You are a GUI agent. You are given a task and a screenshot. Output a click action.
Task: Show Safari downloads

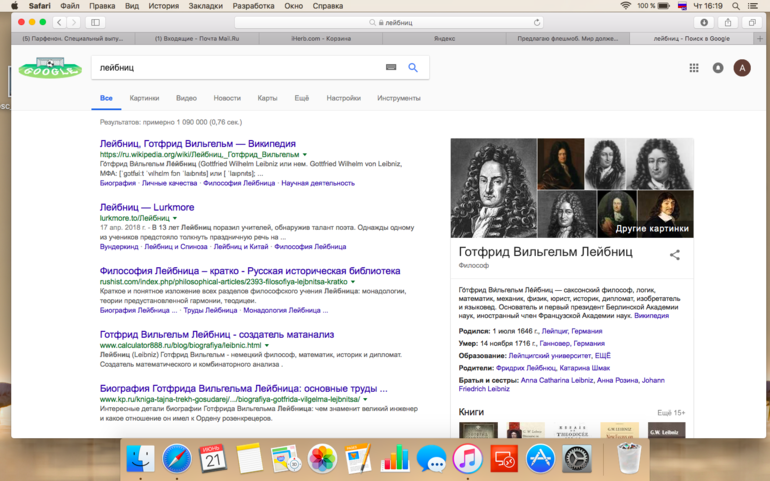click(704, 22)
